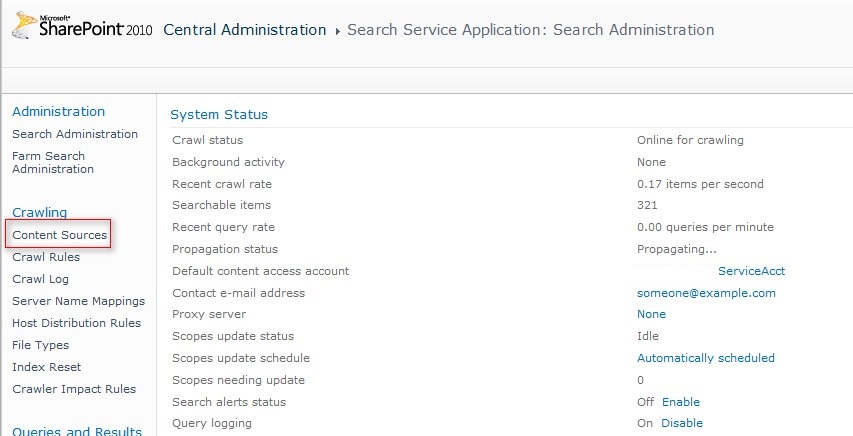This screenshot has height=436, width=853.
Task: Open the Crawl Rules page
Action: tap(46, 257)
